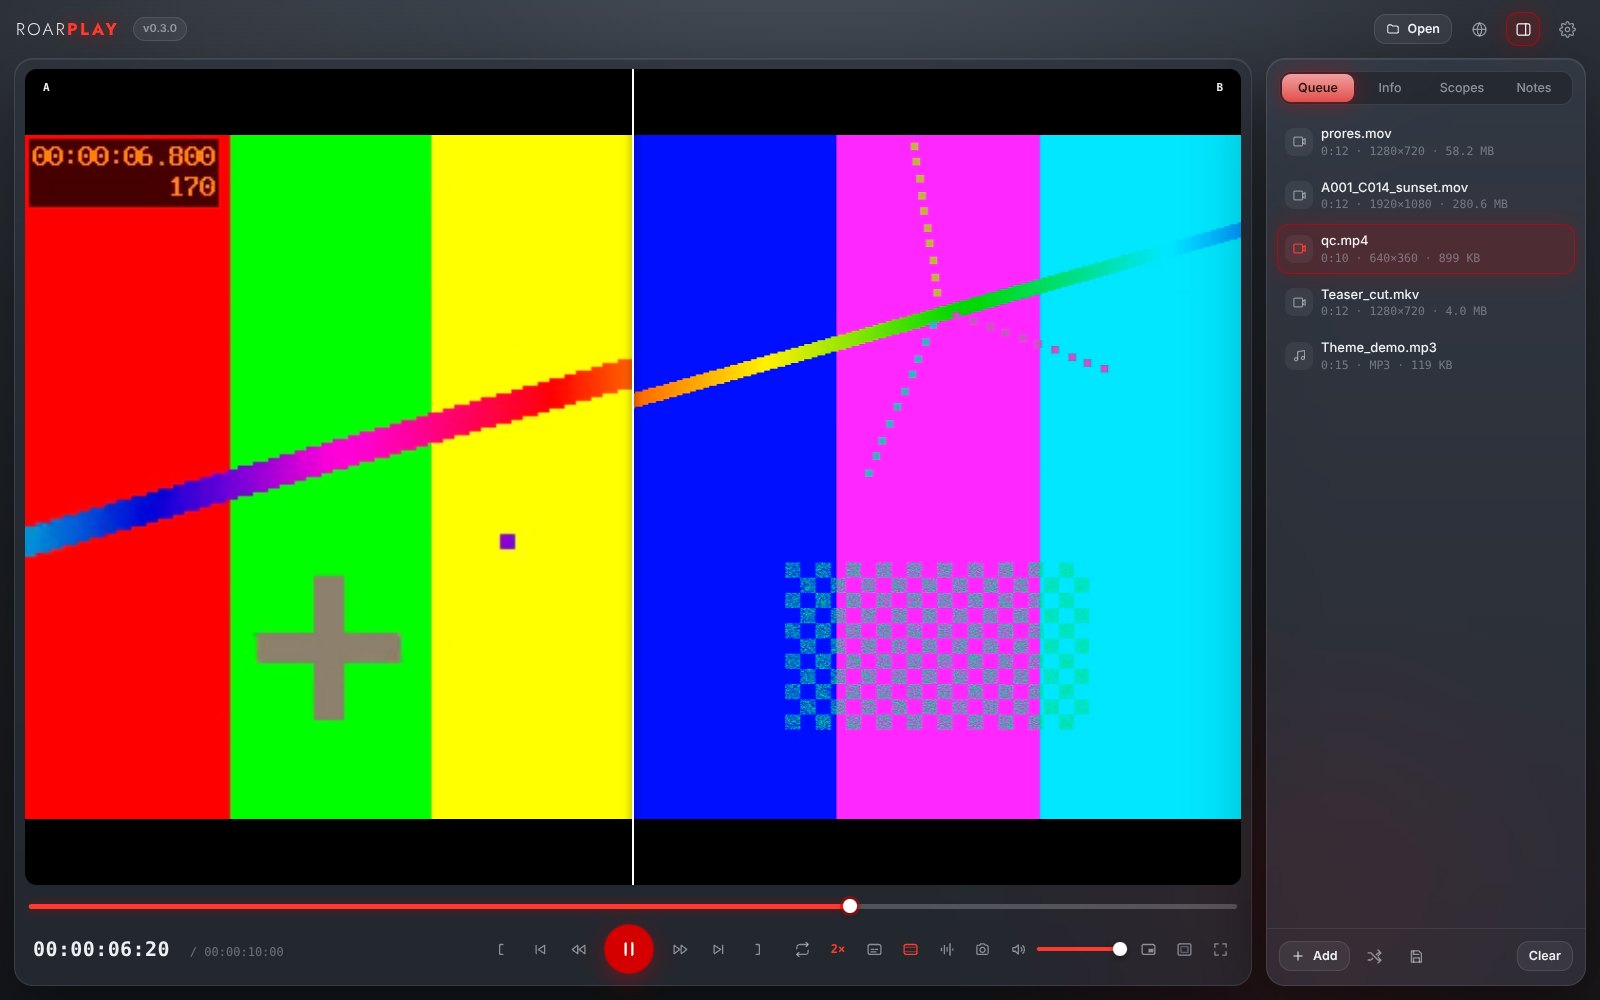Select Theme_demo.mp3 in the queue
1600x1000 pixels.
(1426, 356)
